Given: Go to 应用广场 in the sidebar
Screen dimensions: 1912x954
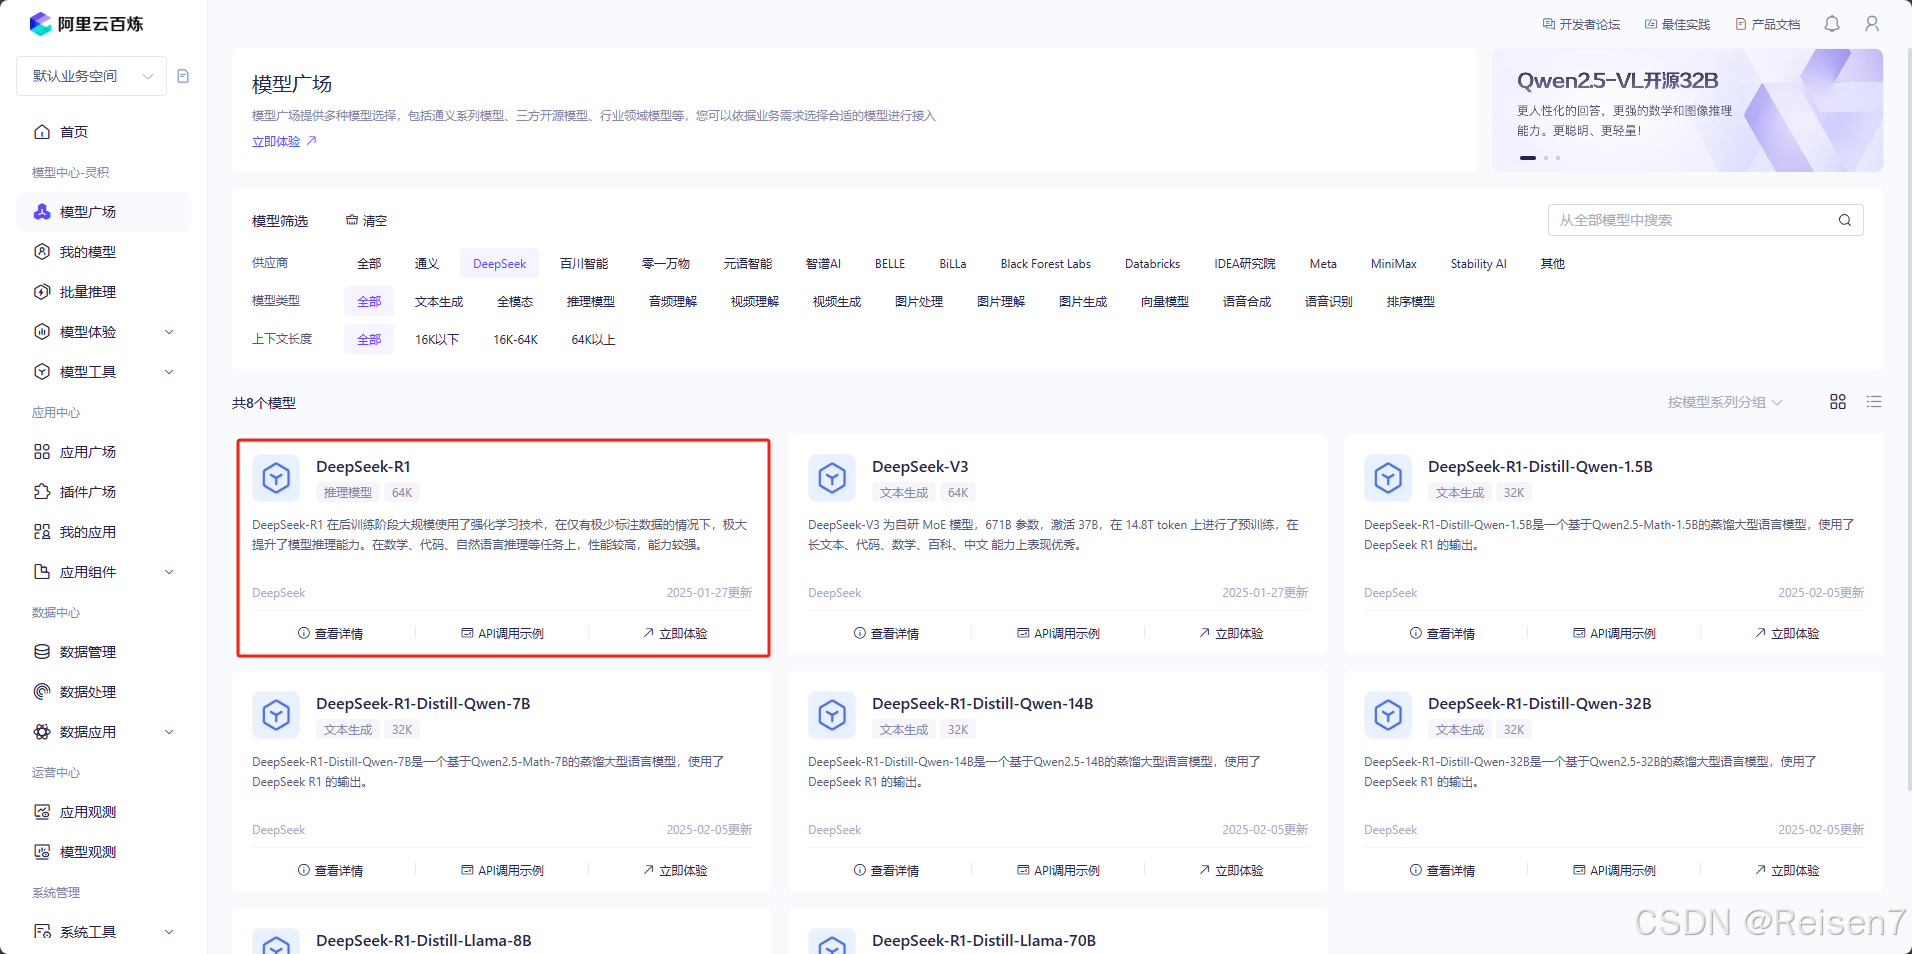Looking at the screenshot, I should pos(88,452).
